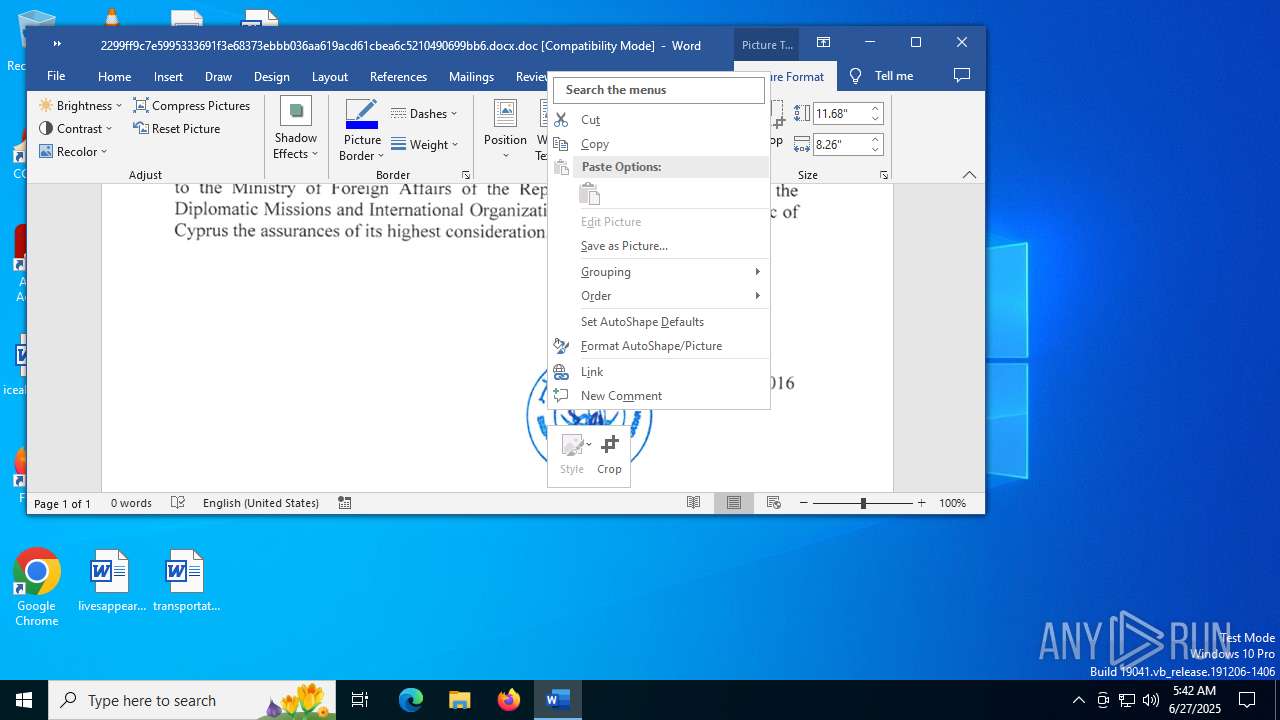The image size is (1280, 720).
Task: Choose Link from context menu
Action: click(x=660, y=372)
